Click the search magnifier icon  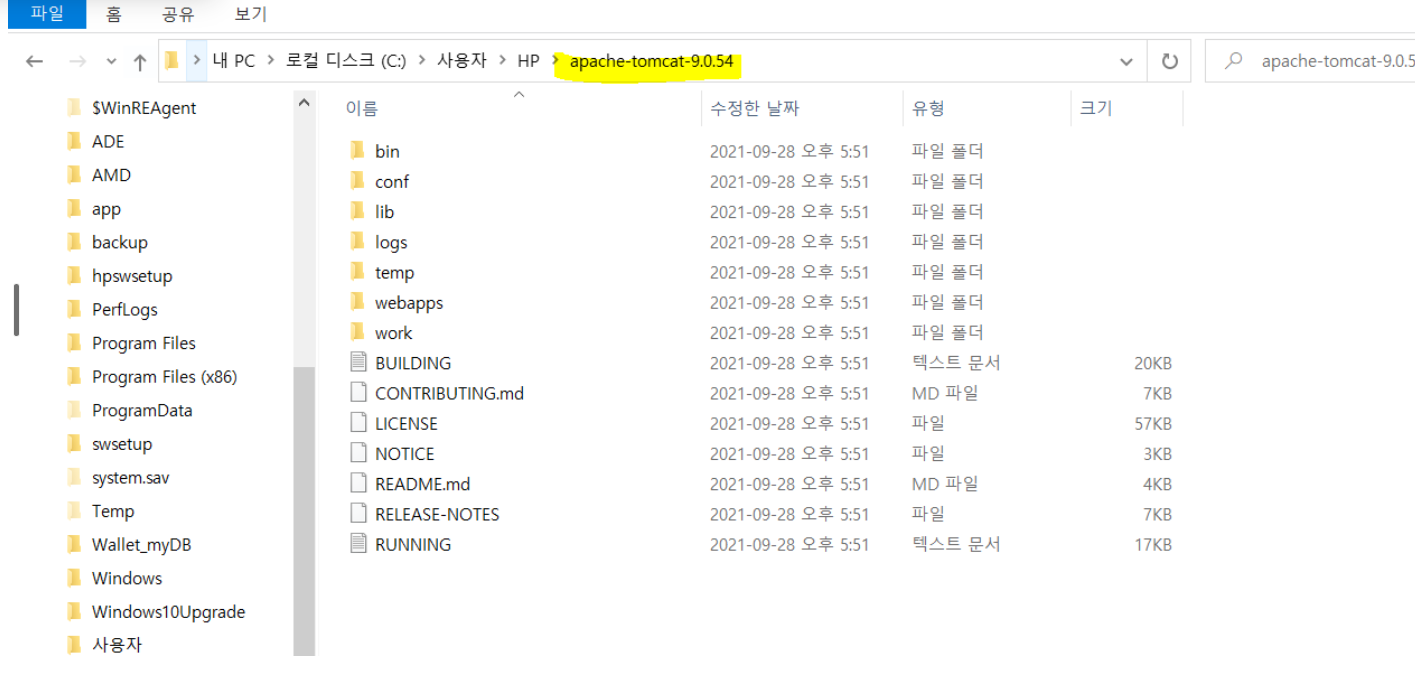tap(1235, 62)
